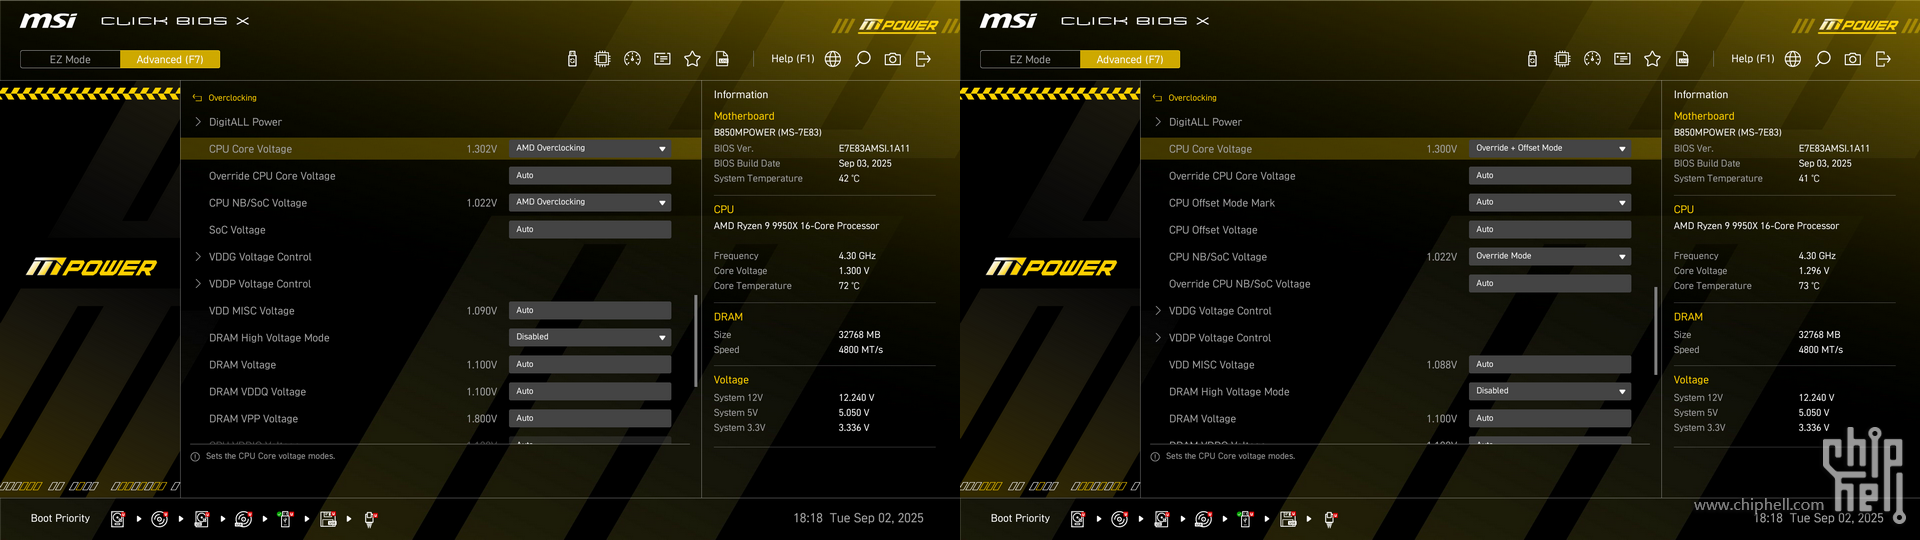The image size is (1920, 540).
Task: Click the DRAM VPP Voltage Auto field
Action: tap(590, 418)
